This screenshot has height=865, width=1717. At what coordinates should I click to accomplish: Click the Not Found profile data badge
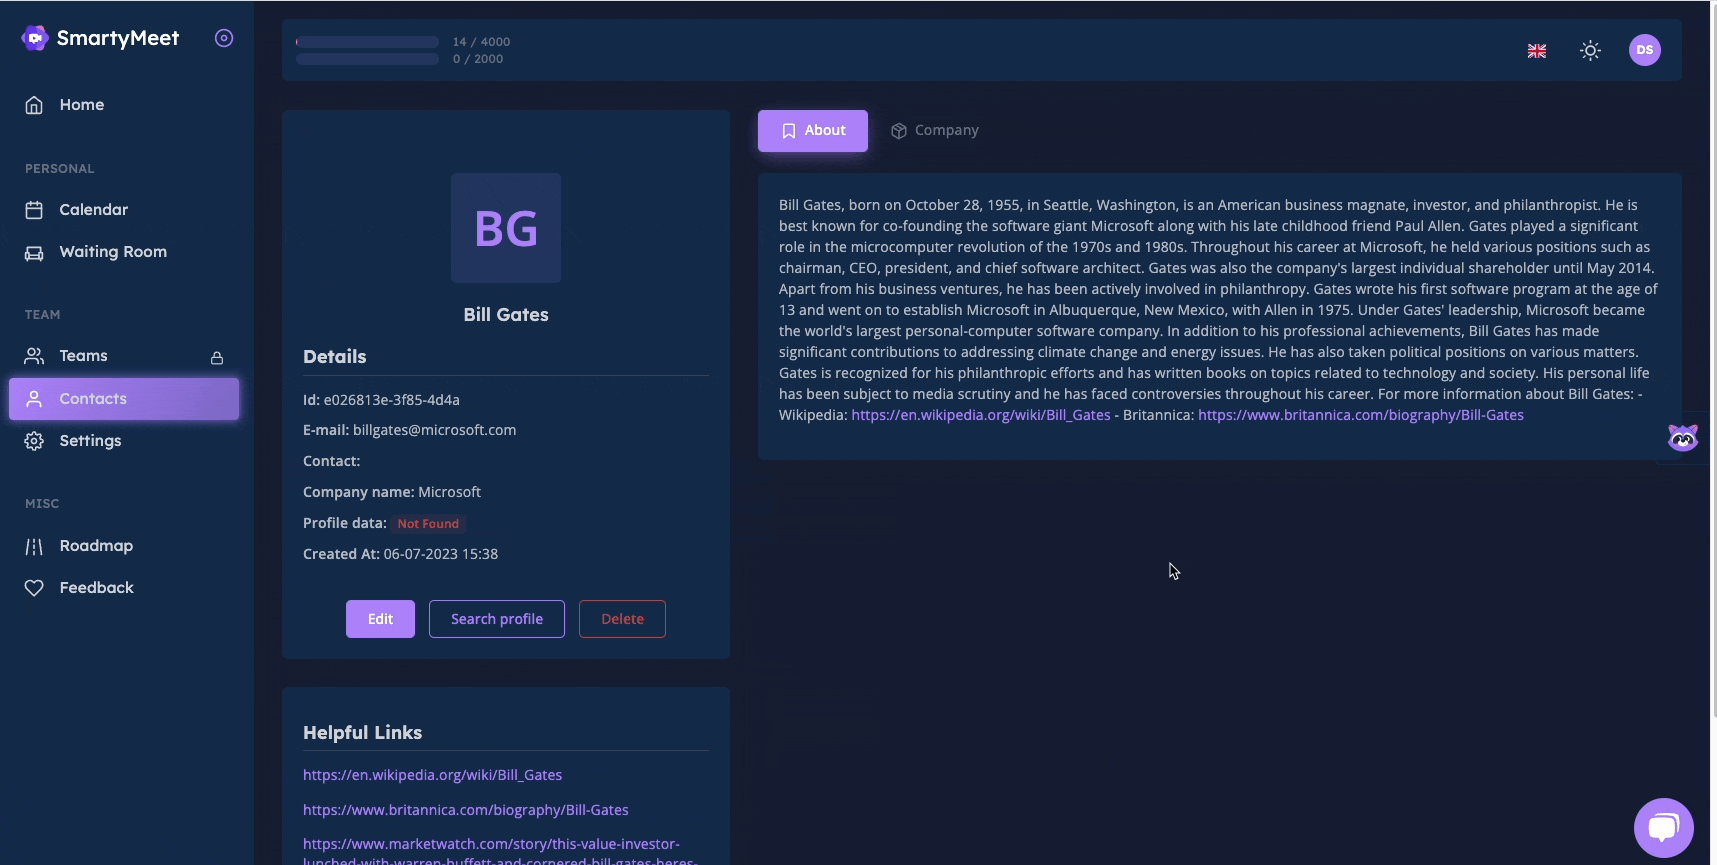[x=428, y=524]
